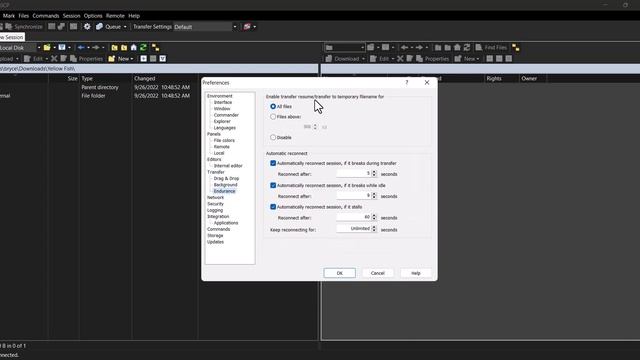This screenshot has height=360, width=640.
Task: Click remote panel Properties button
Action: [432, 59]
